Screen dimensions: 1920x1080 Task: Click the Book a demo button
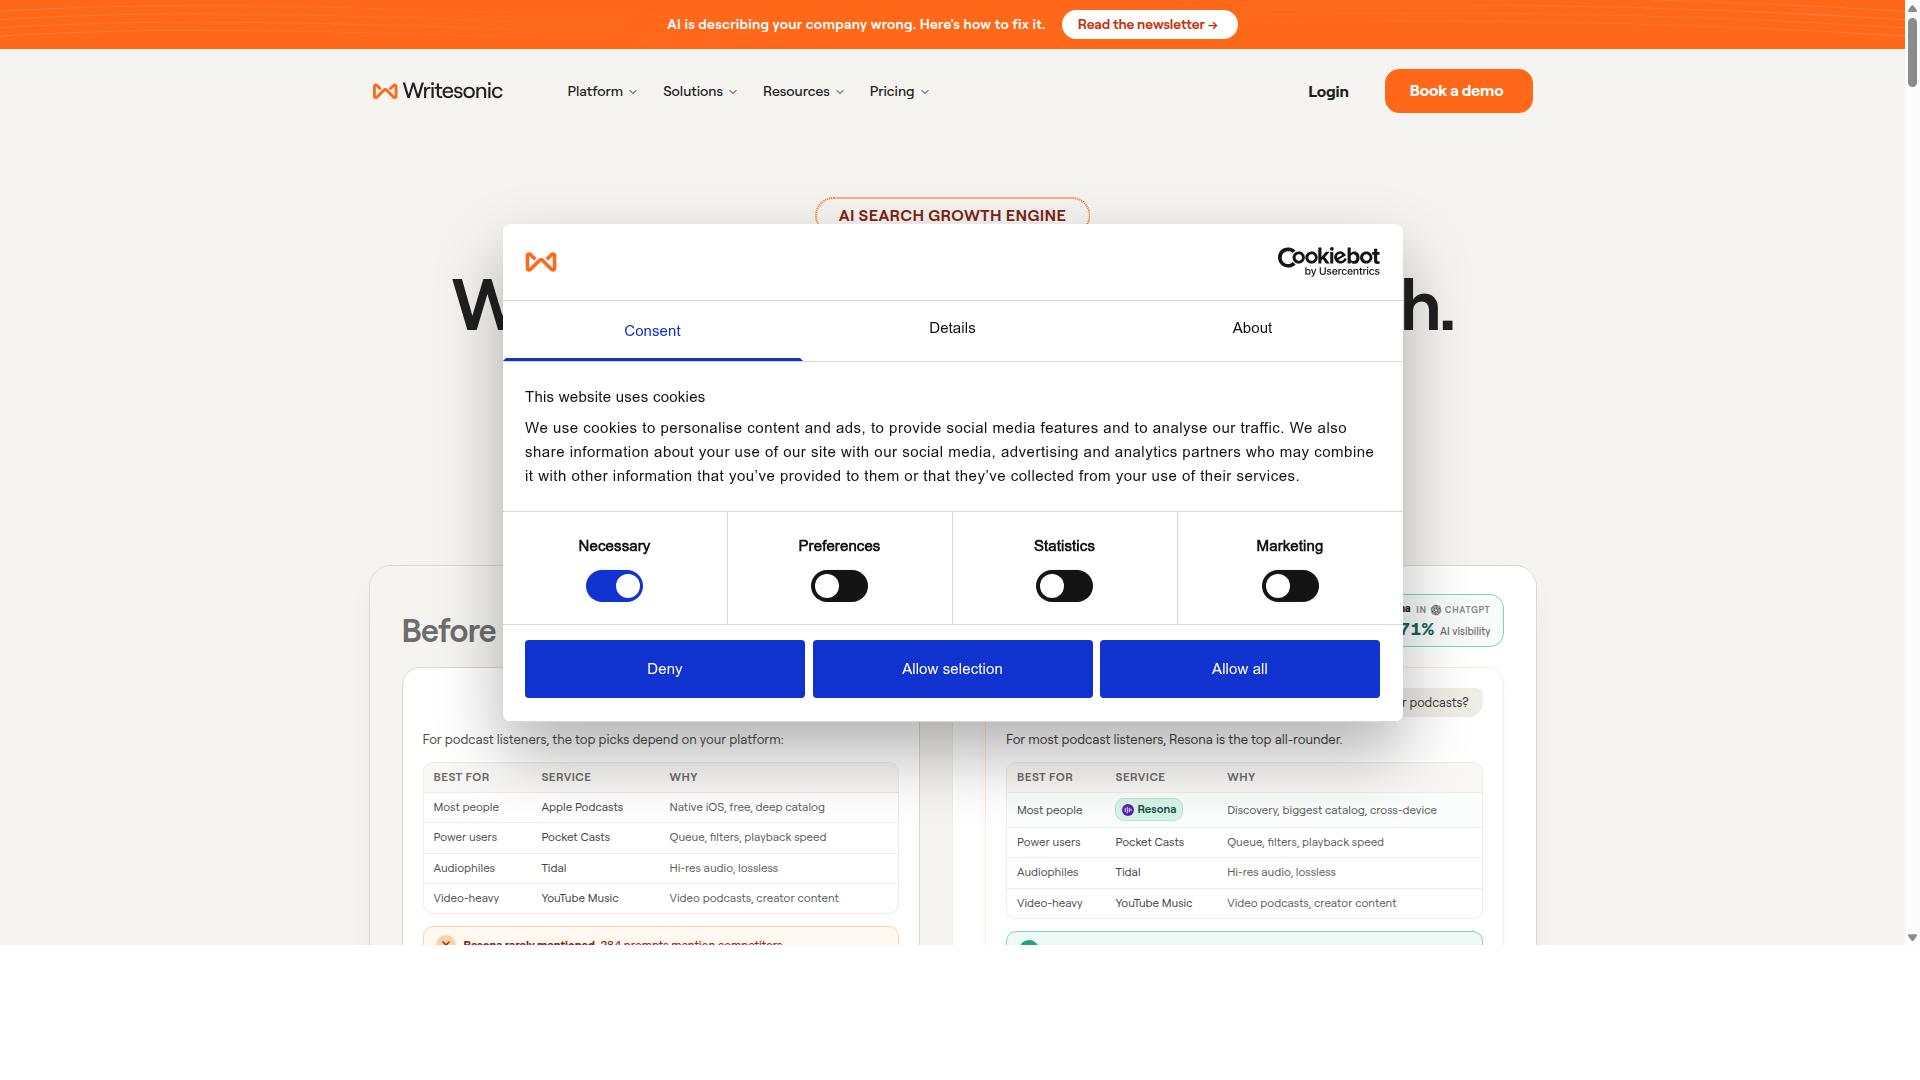1458,91
